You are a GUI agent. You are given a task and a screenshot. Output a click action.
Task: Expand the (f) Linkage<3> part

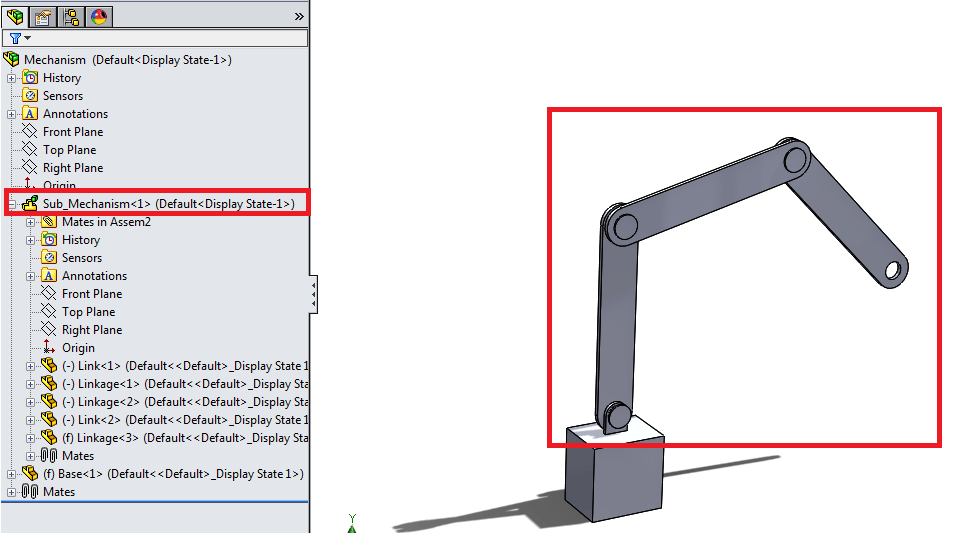[30, 438]
